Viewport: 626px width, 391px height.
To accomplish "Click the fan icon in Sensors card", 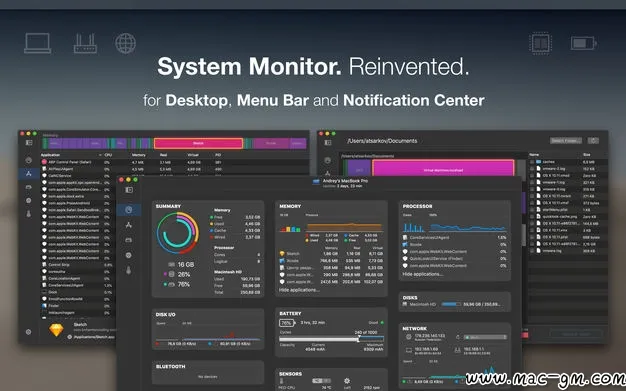I will [347, 381].
